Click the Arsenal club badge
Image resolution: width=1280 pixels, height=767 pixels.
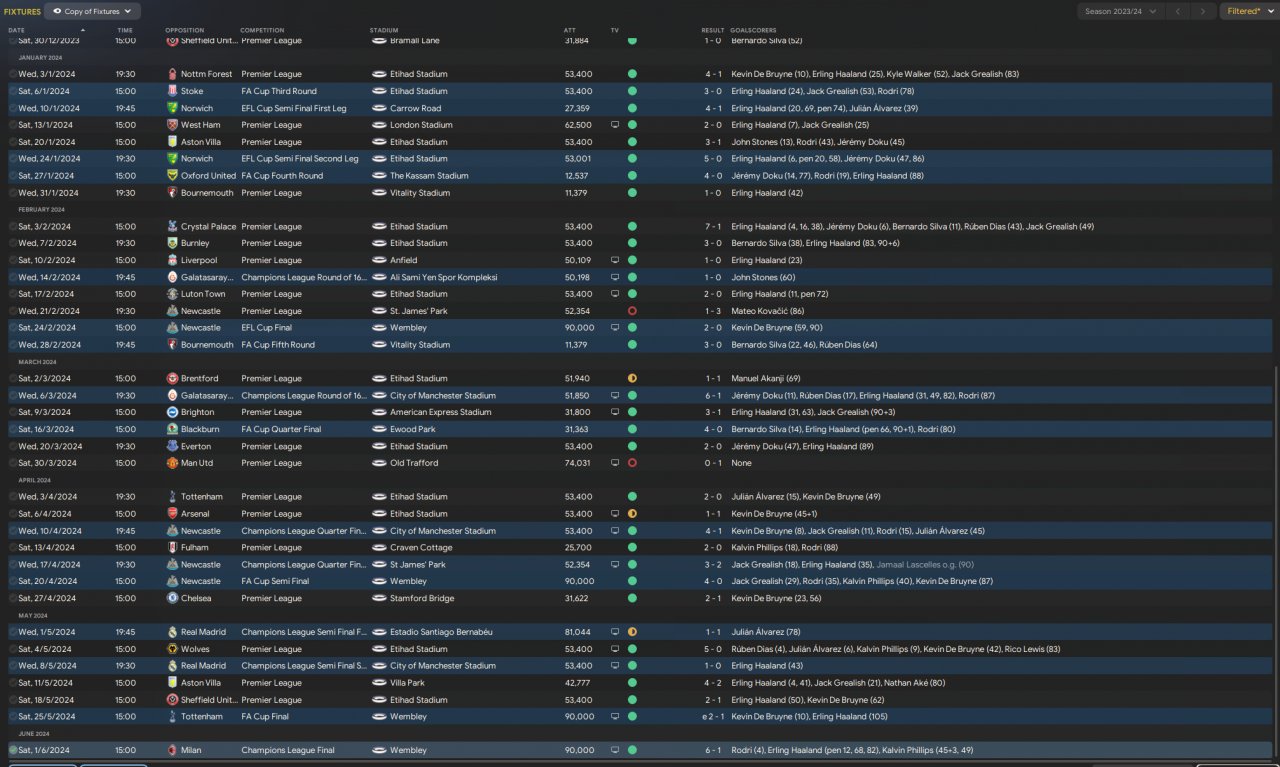173,514
